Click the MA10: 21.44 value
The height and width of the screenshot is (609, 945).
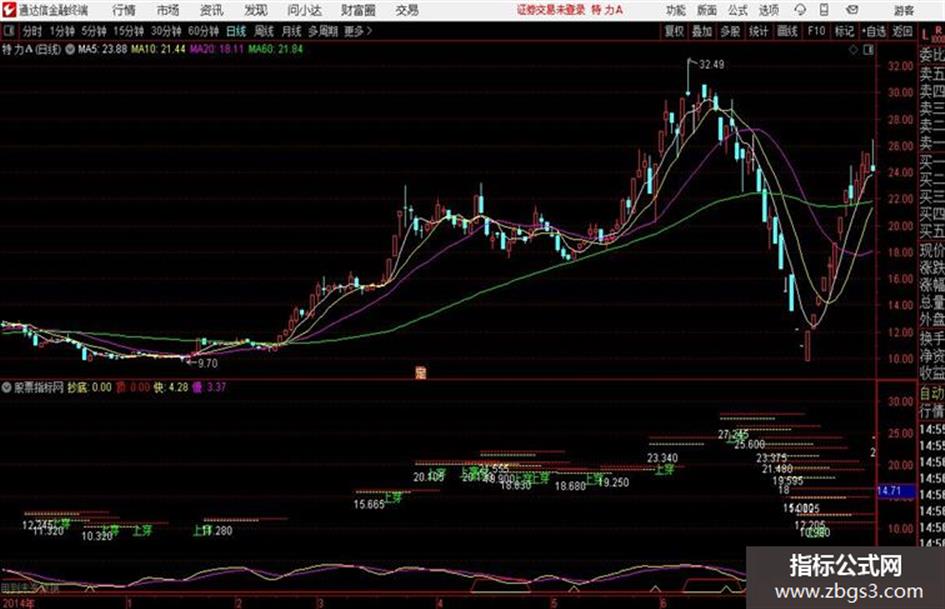(159, 49)
